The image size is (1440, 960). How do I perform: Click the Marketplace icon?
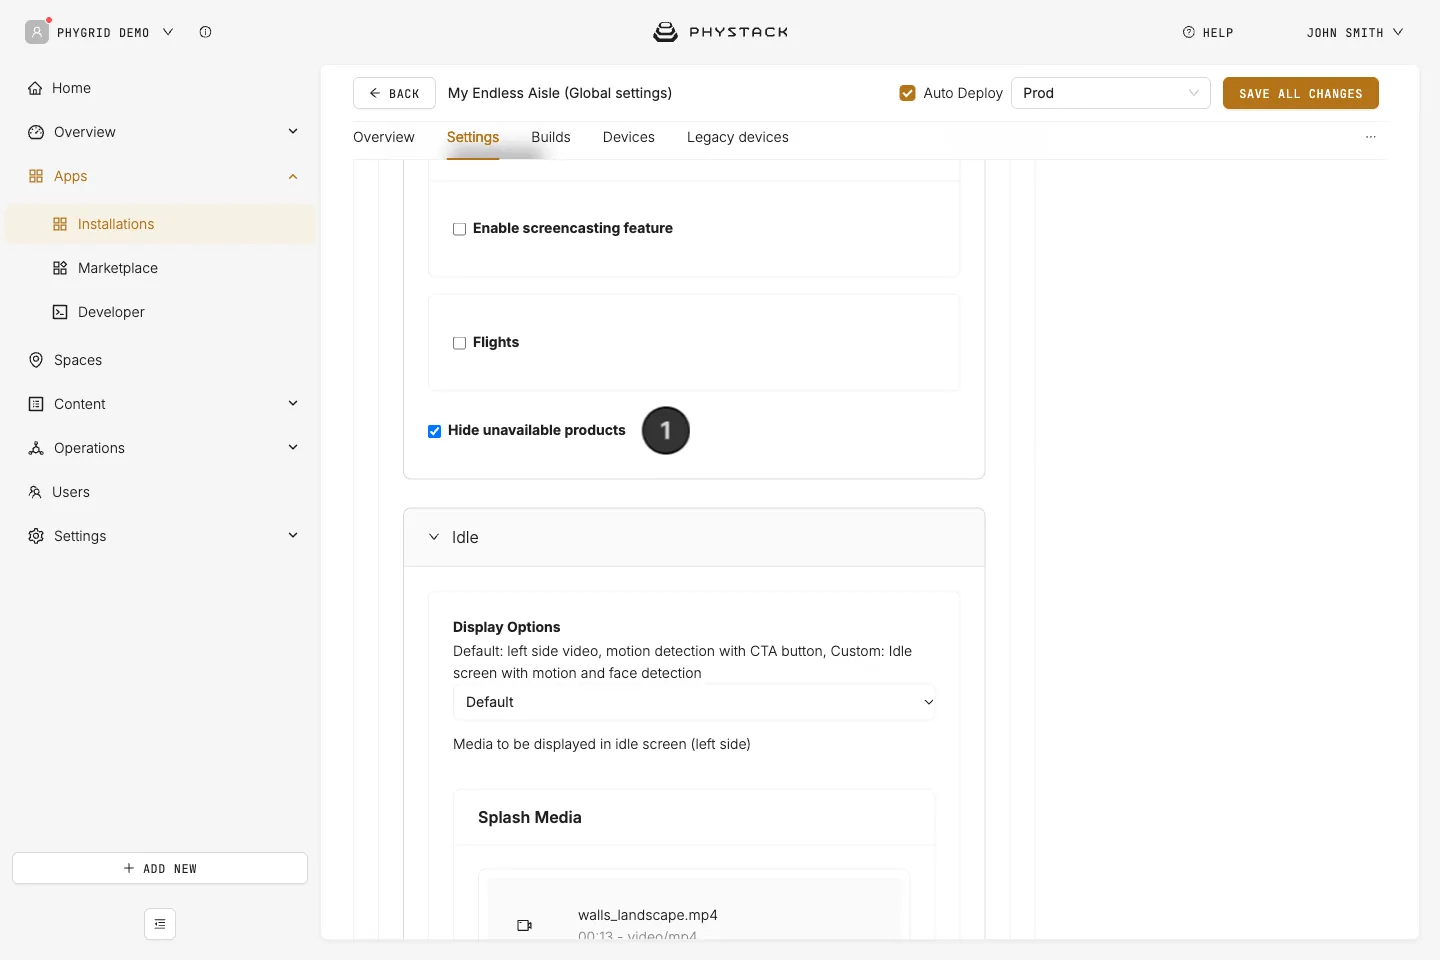click(60, 268)
